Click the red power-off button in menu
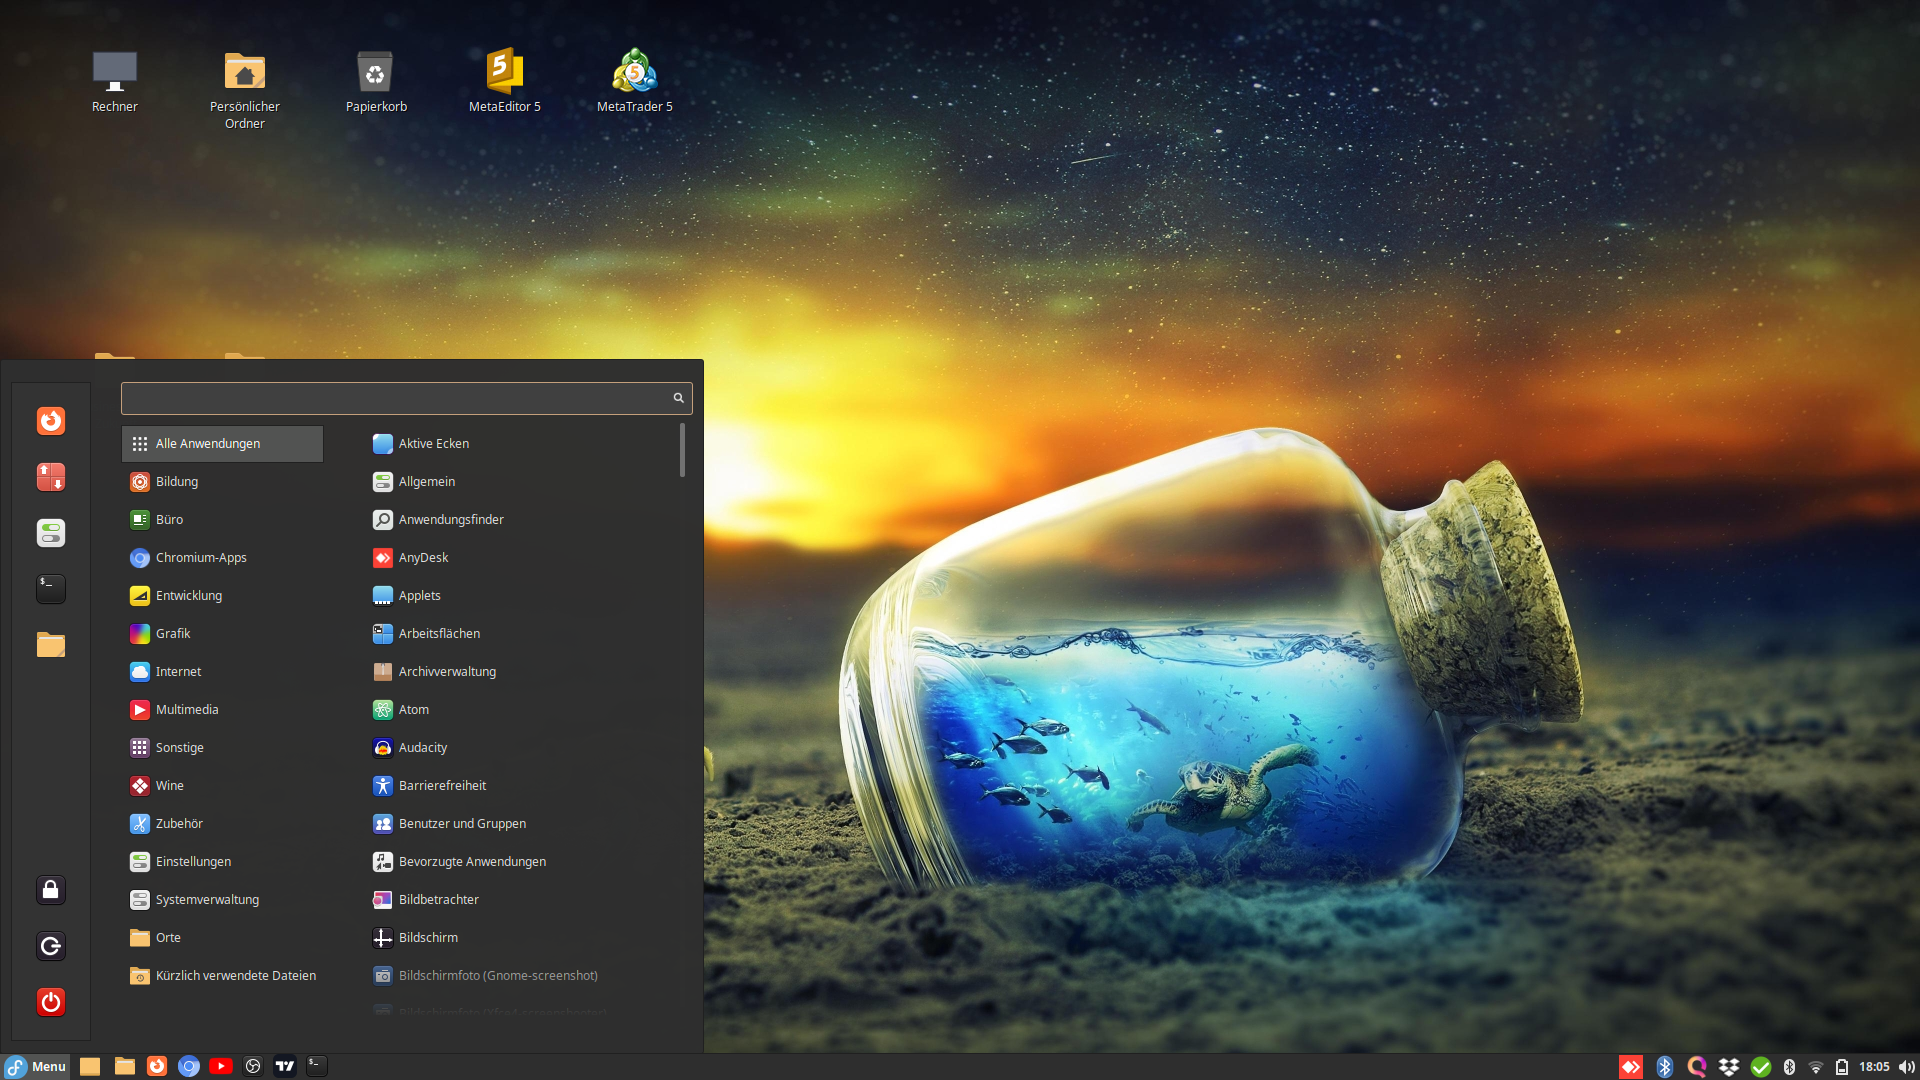The height and width of the screenshot is (1080, 1920). (x=51, y=1002)
